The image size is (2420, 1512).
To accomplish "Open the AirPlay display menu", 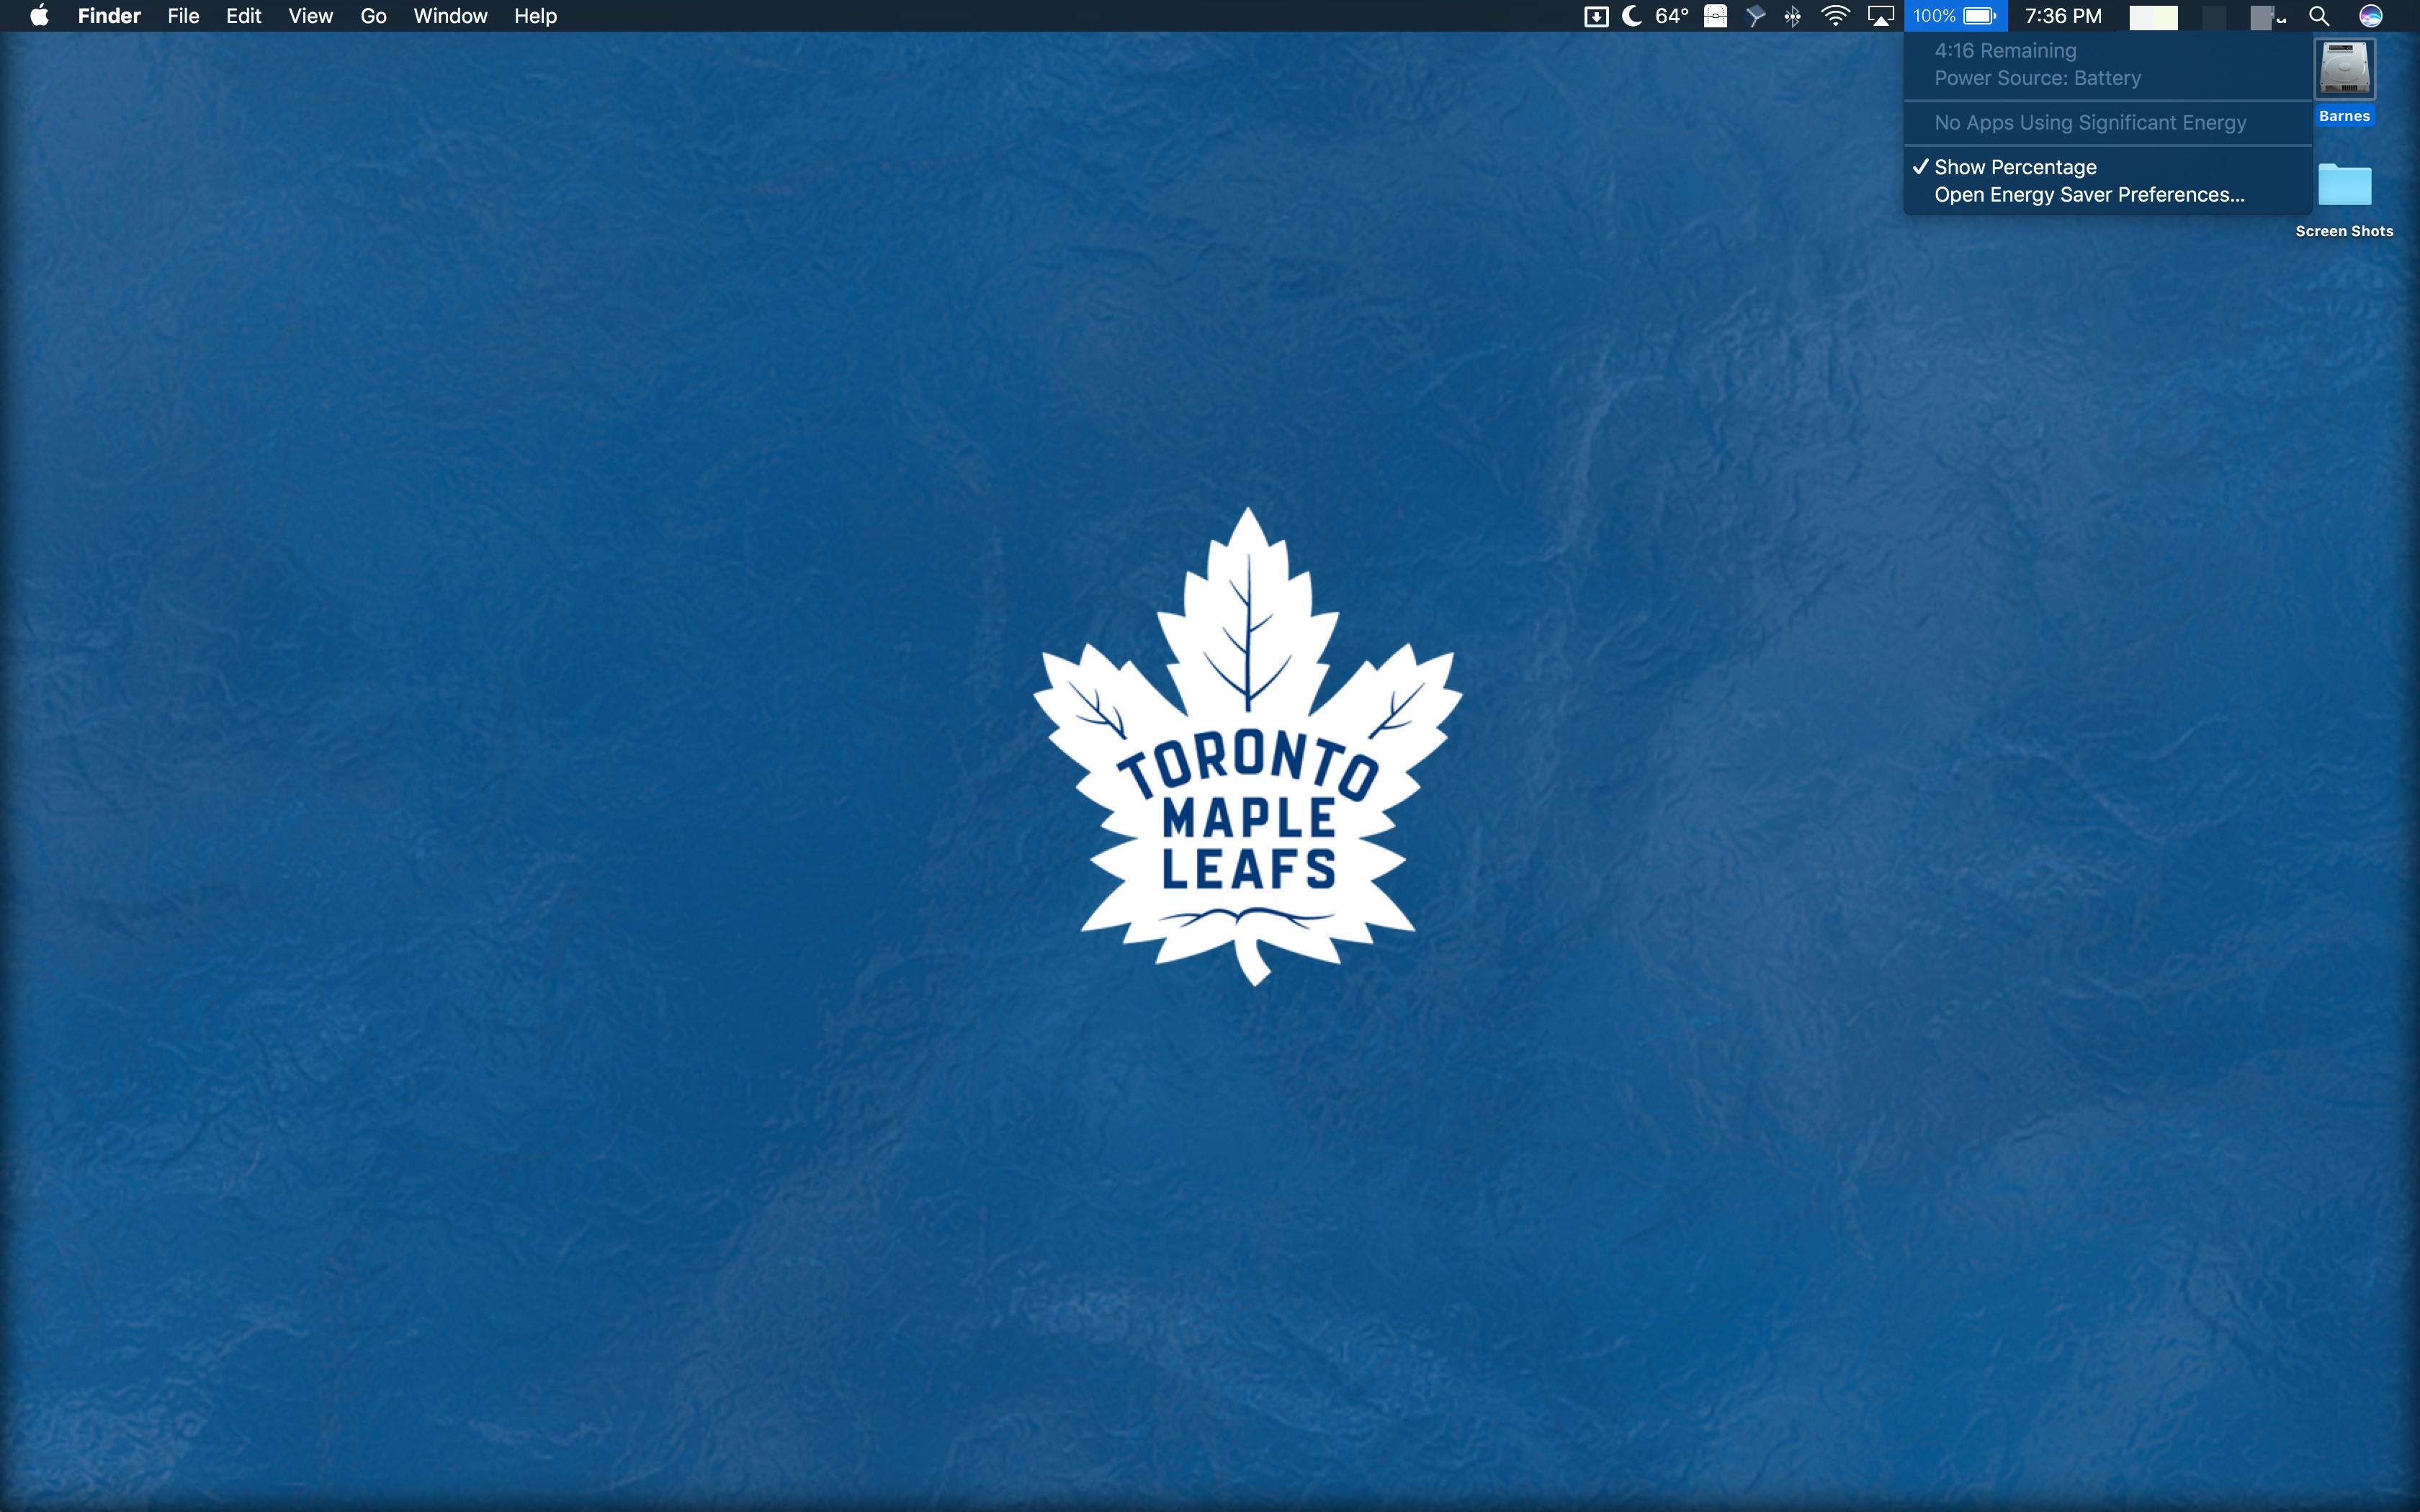I will 1881,16.
